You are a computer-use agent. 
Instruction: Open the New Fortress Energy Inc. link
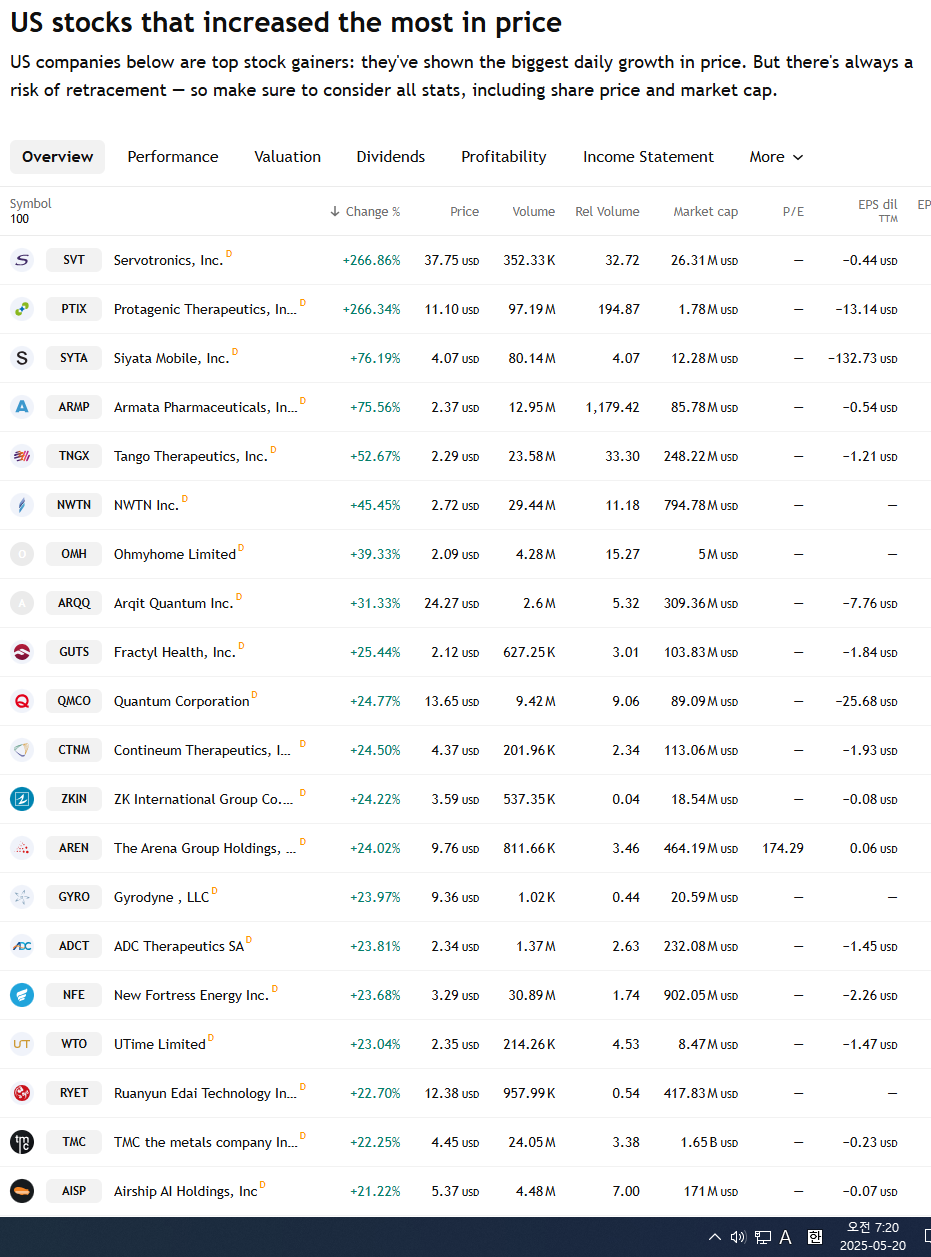pyautogui.click(x=191, y=995)
